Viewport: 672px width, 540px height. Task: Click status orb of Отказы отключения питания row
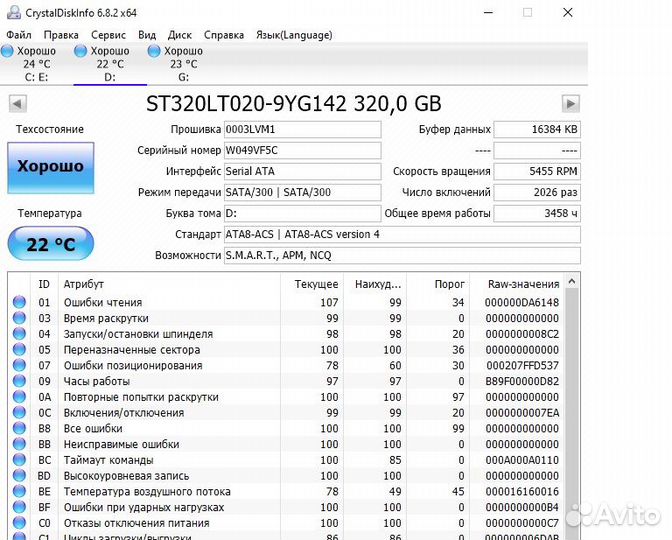point(19,523)
